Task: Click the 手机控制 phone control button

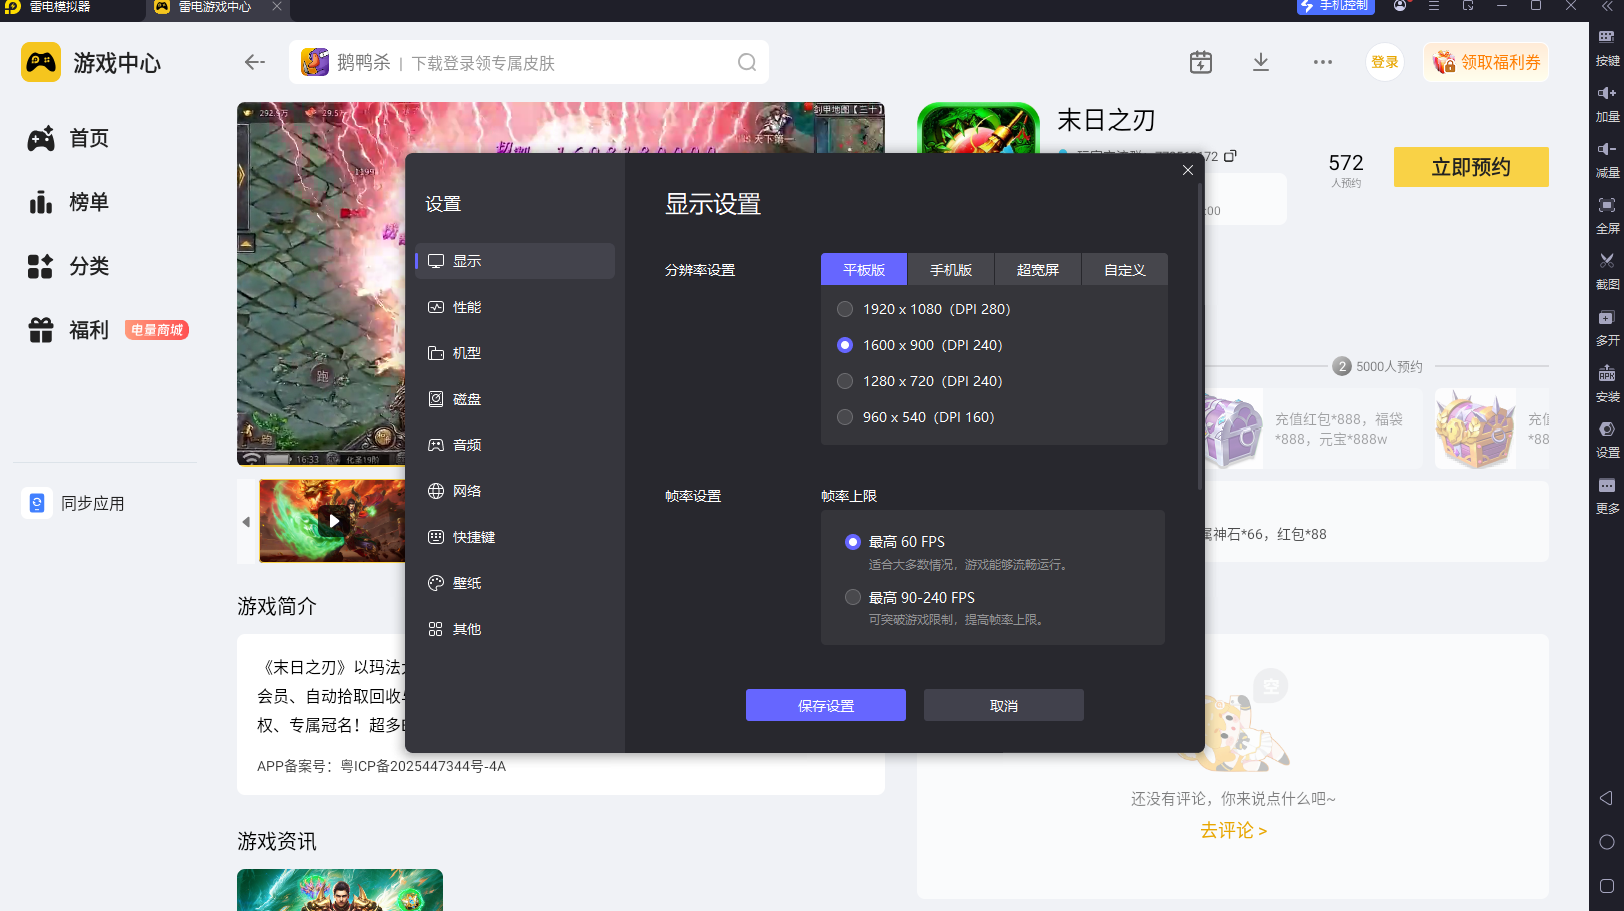Action: click(x=1336, y=6)
